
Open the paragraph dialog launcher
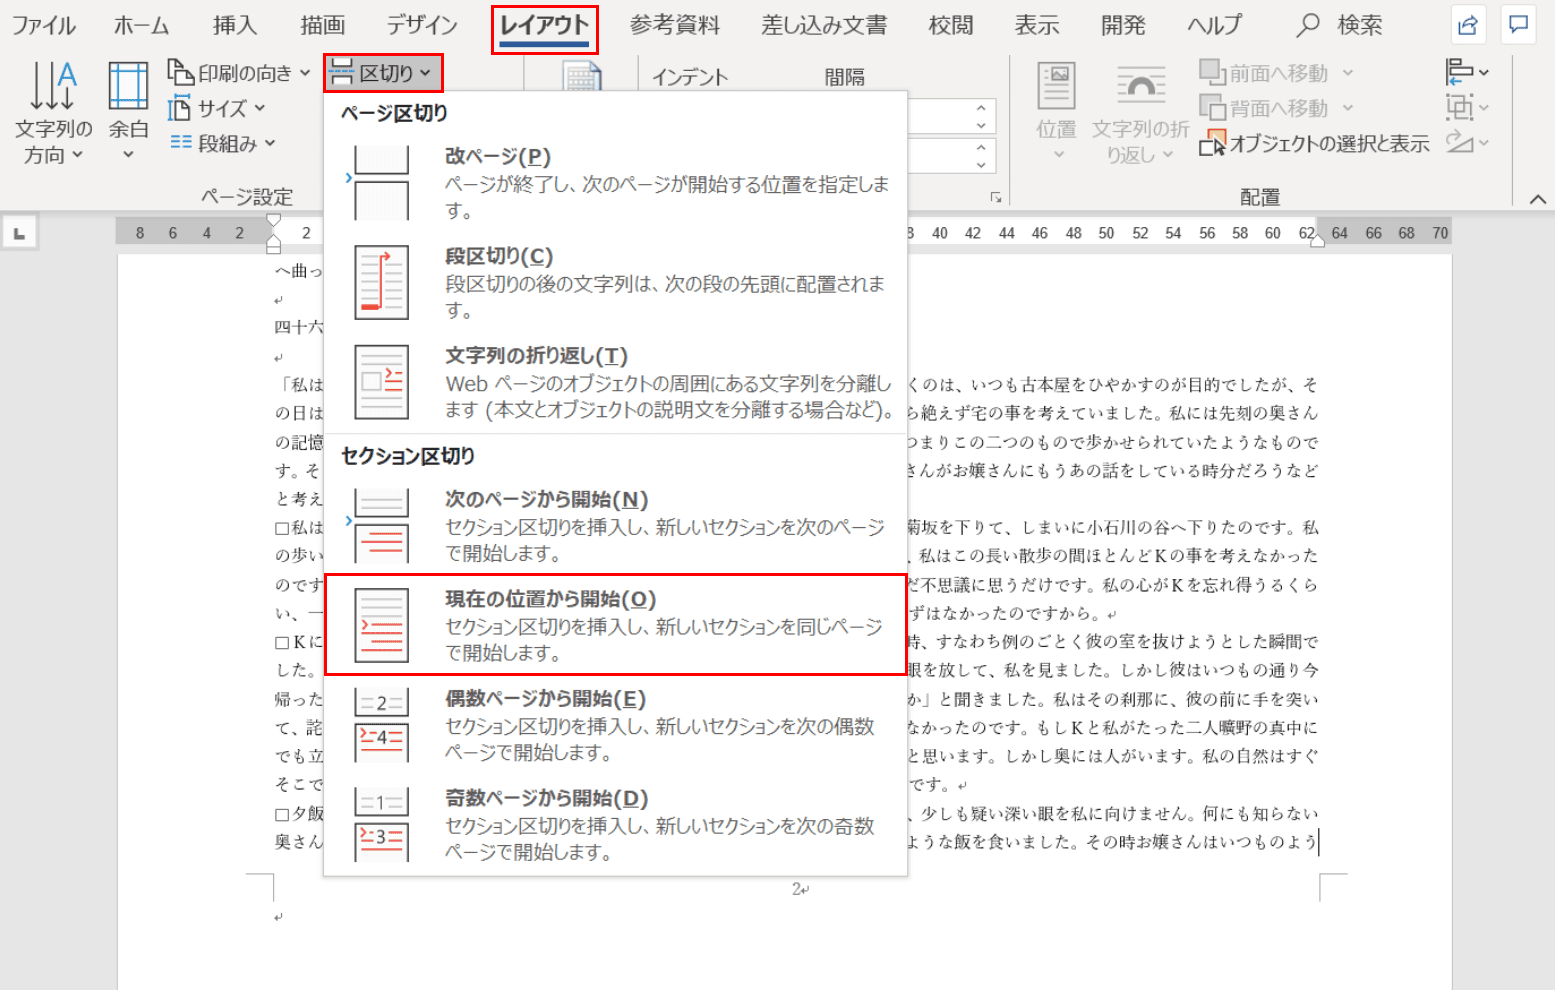tap(996, 198)
